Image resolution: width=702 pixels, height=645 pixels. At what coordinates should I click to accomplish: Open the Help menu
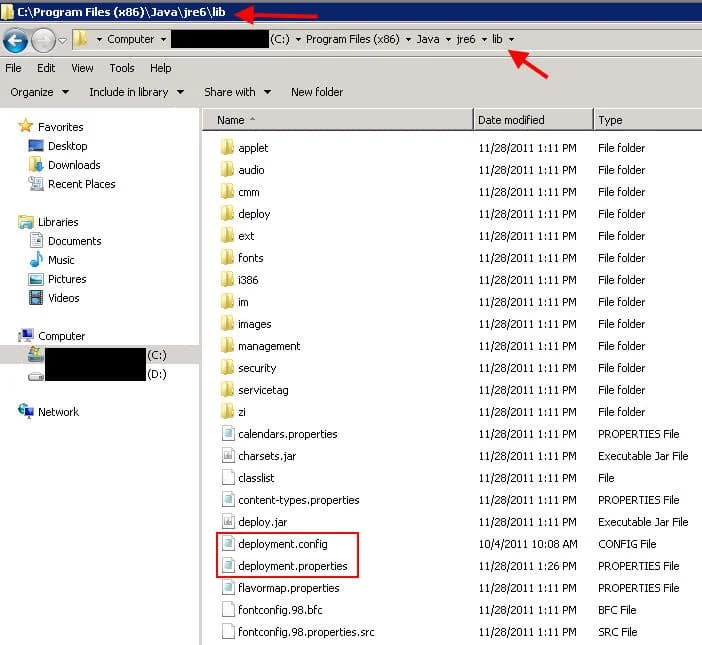coord(160,68)
